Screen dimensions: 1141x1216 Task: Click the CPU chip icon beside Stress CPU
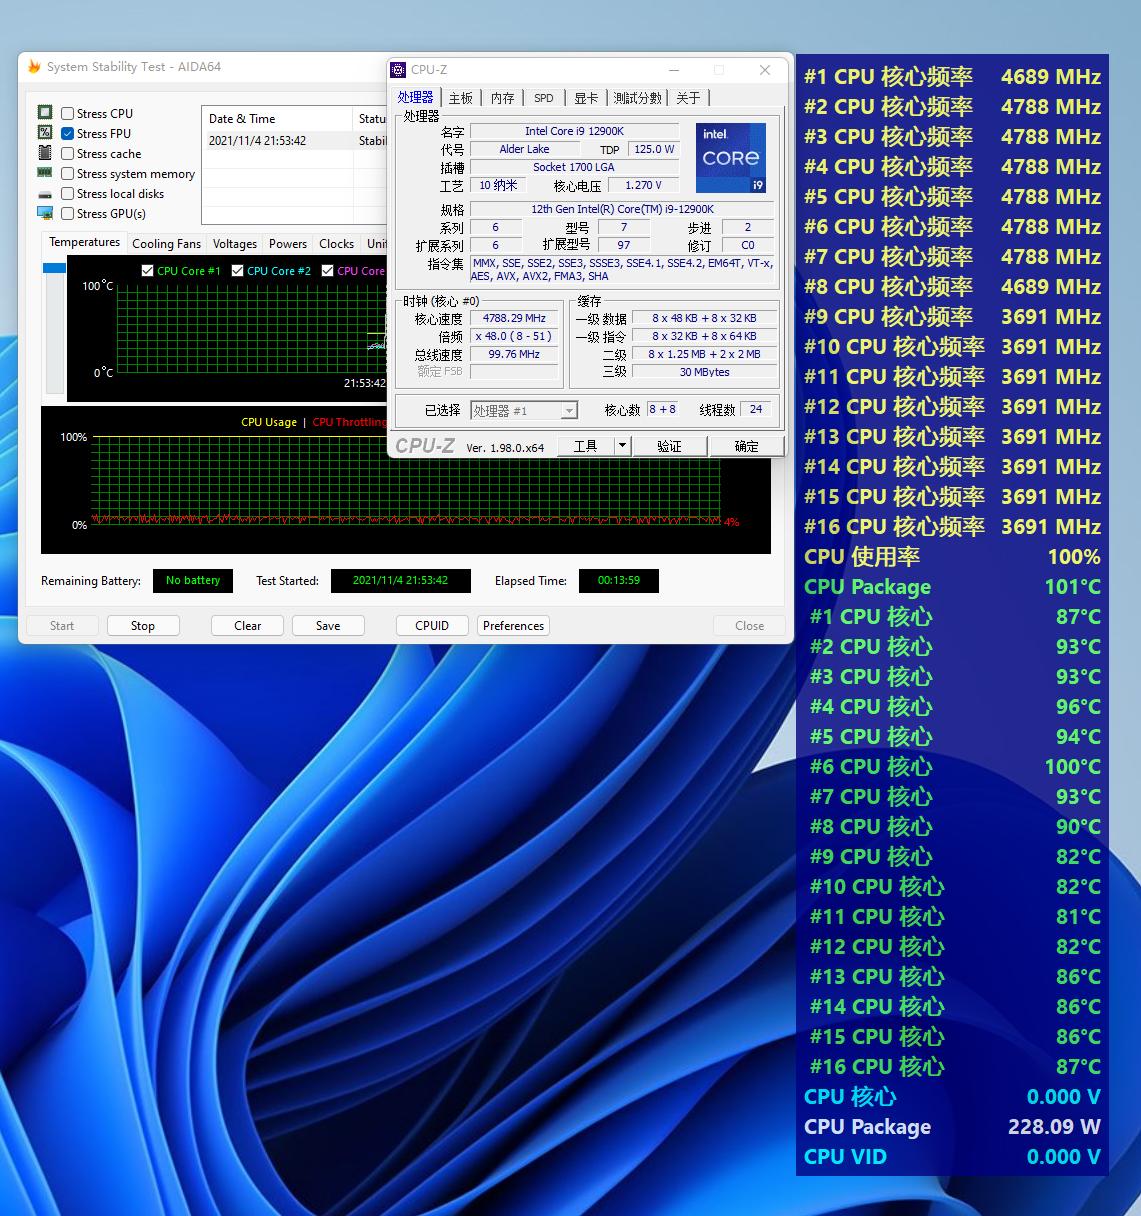click(x=45, y=112)
